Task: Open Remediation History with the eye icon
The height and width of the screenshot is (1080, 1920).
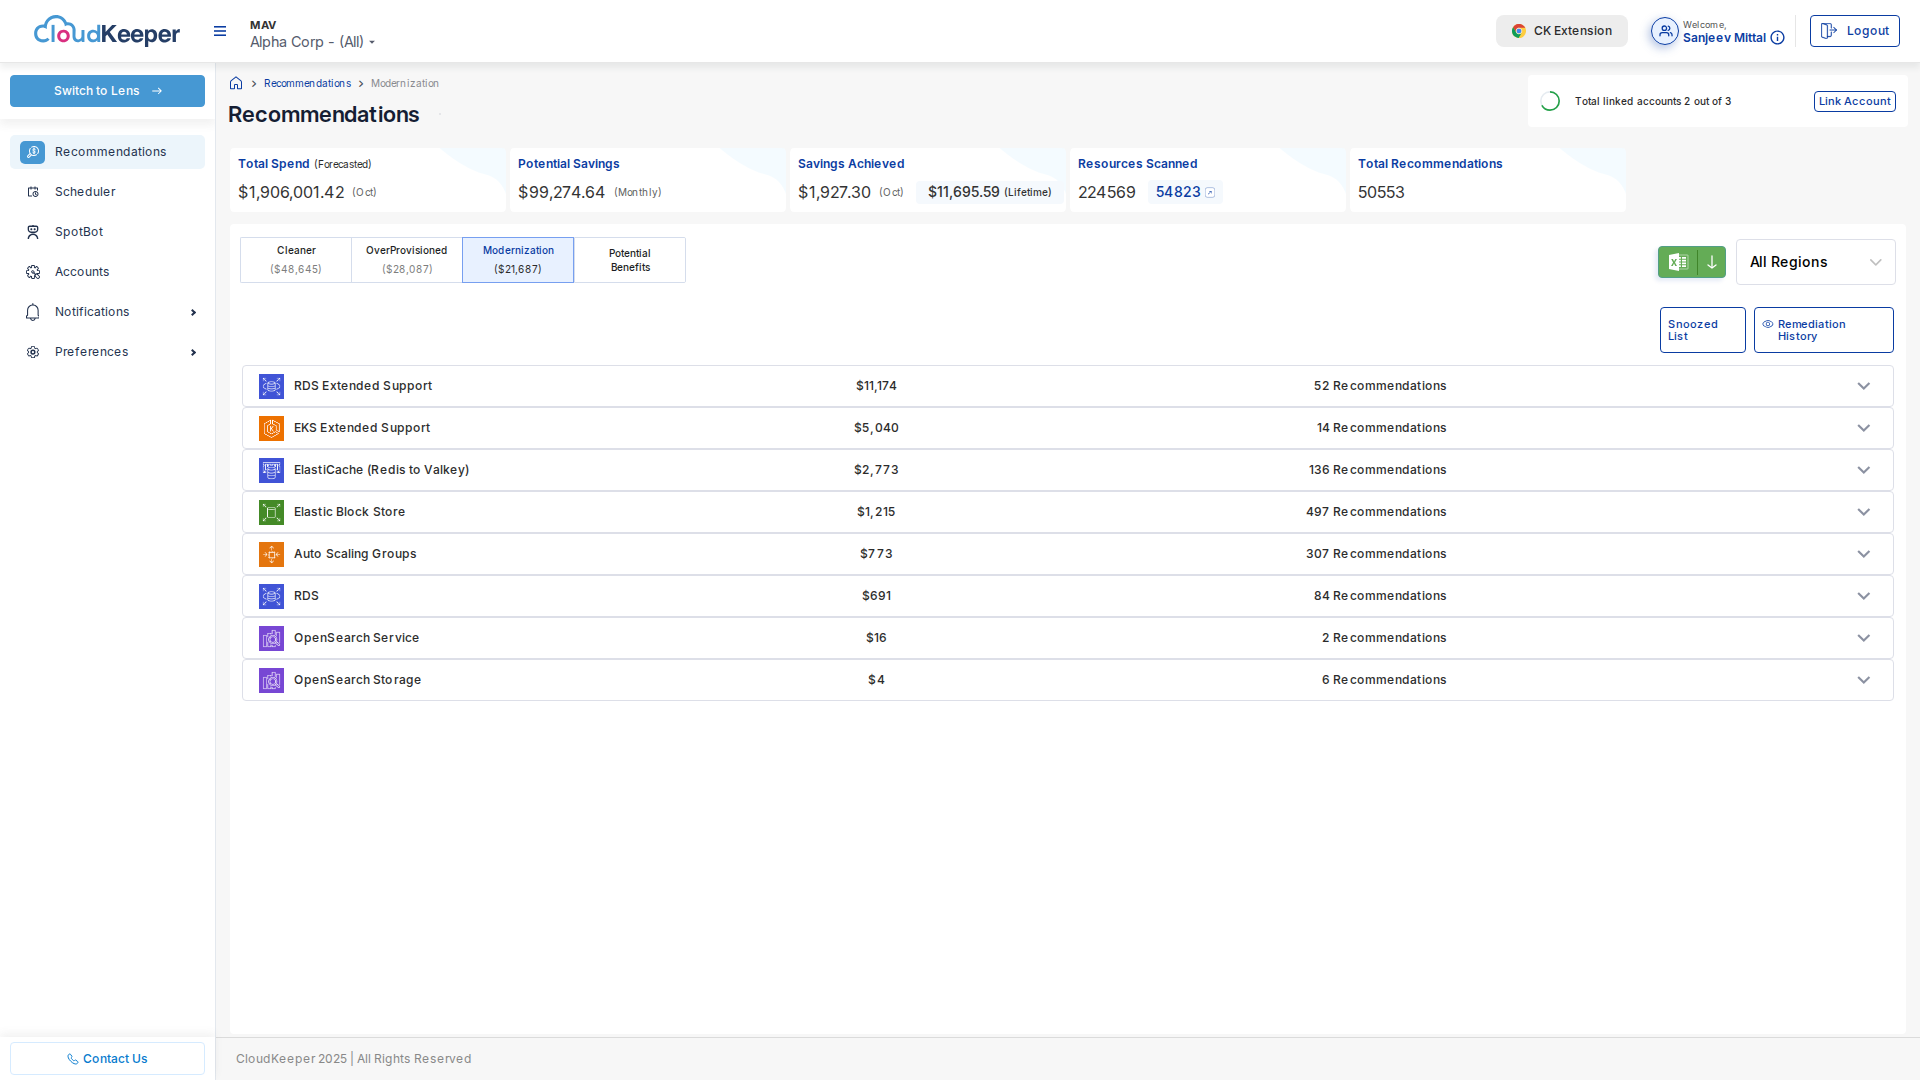Action: click(1823, 330)
